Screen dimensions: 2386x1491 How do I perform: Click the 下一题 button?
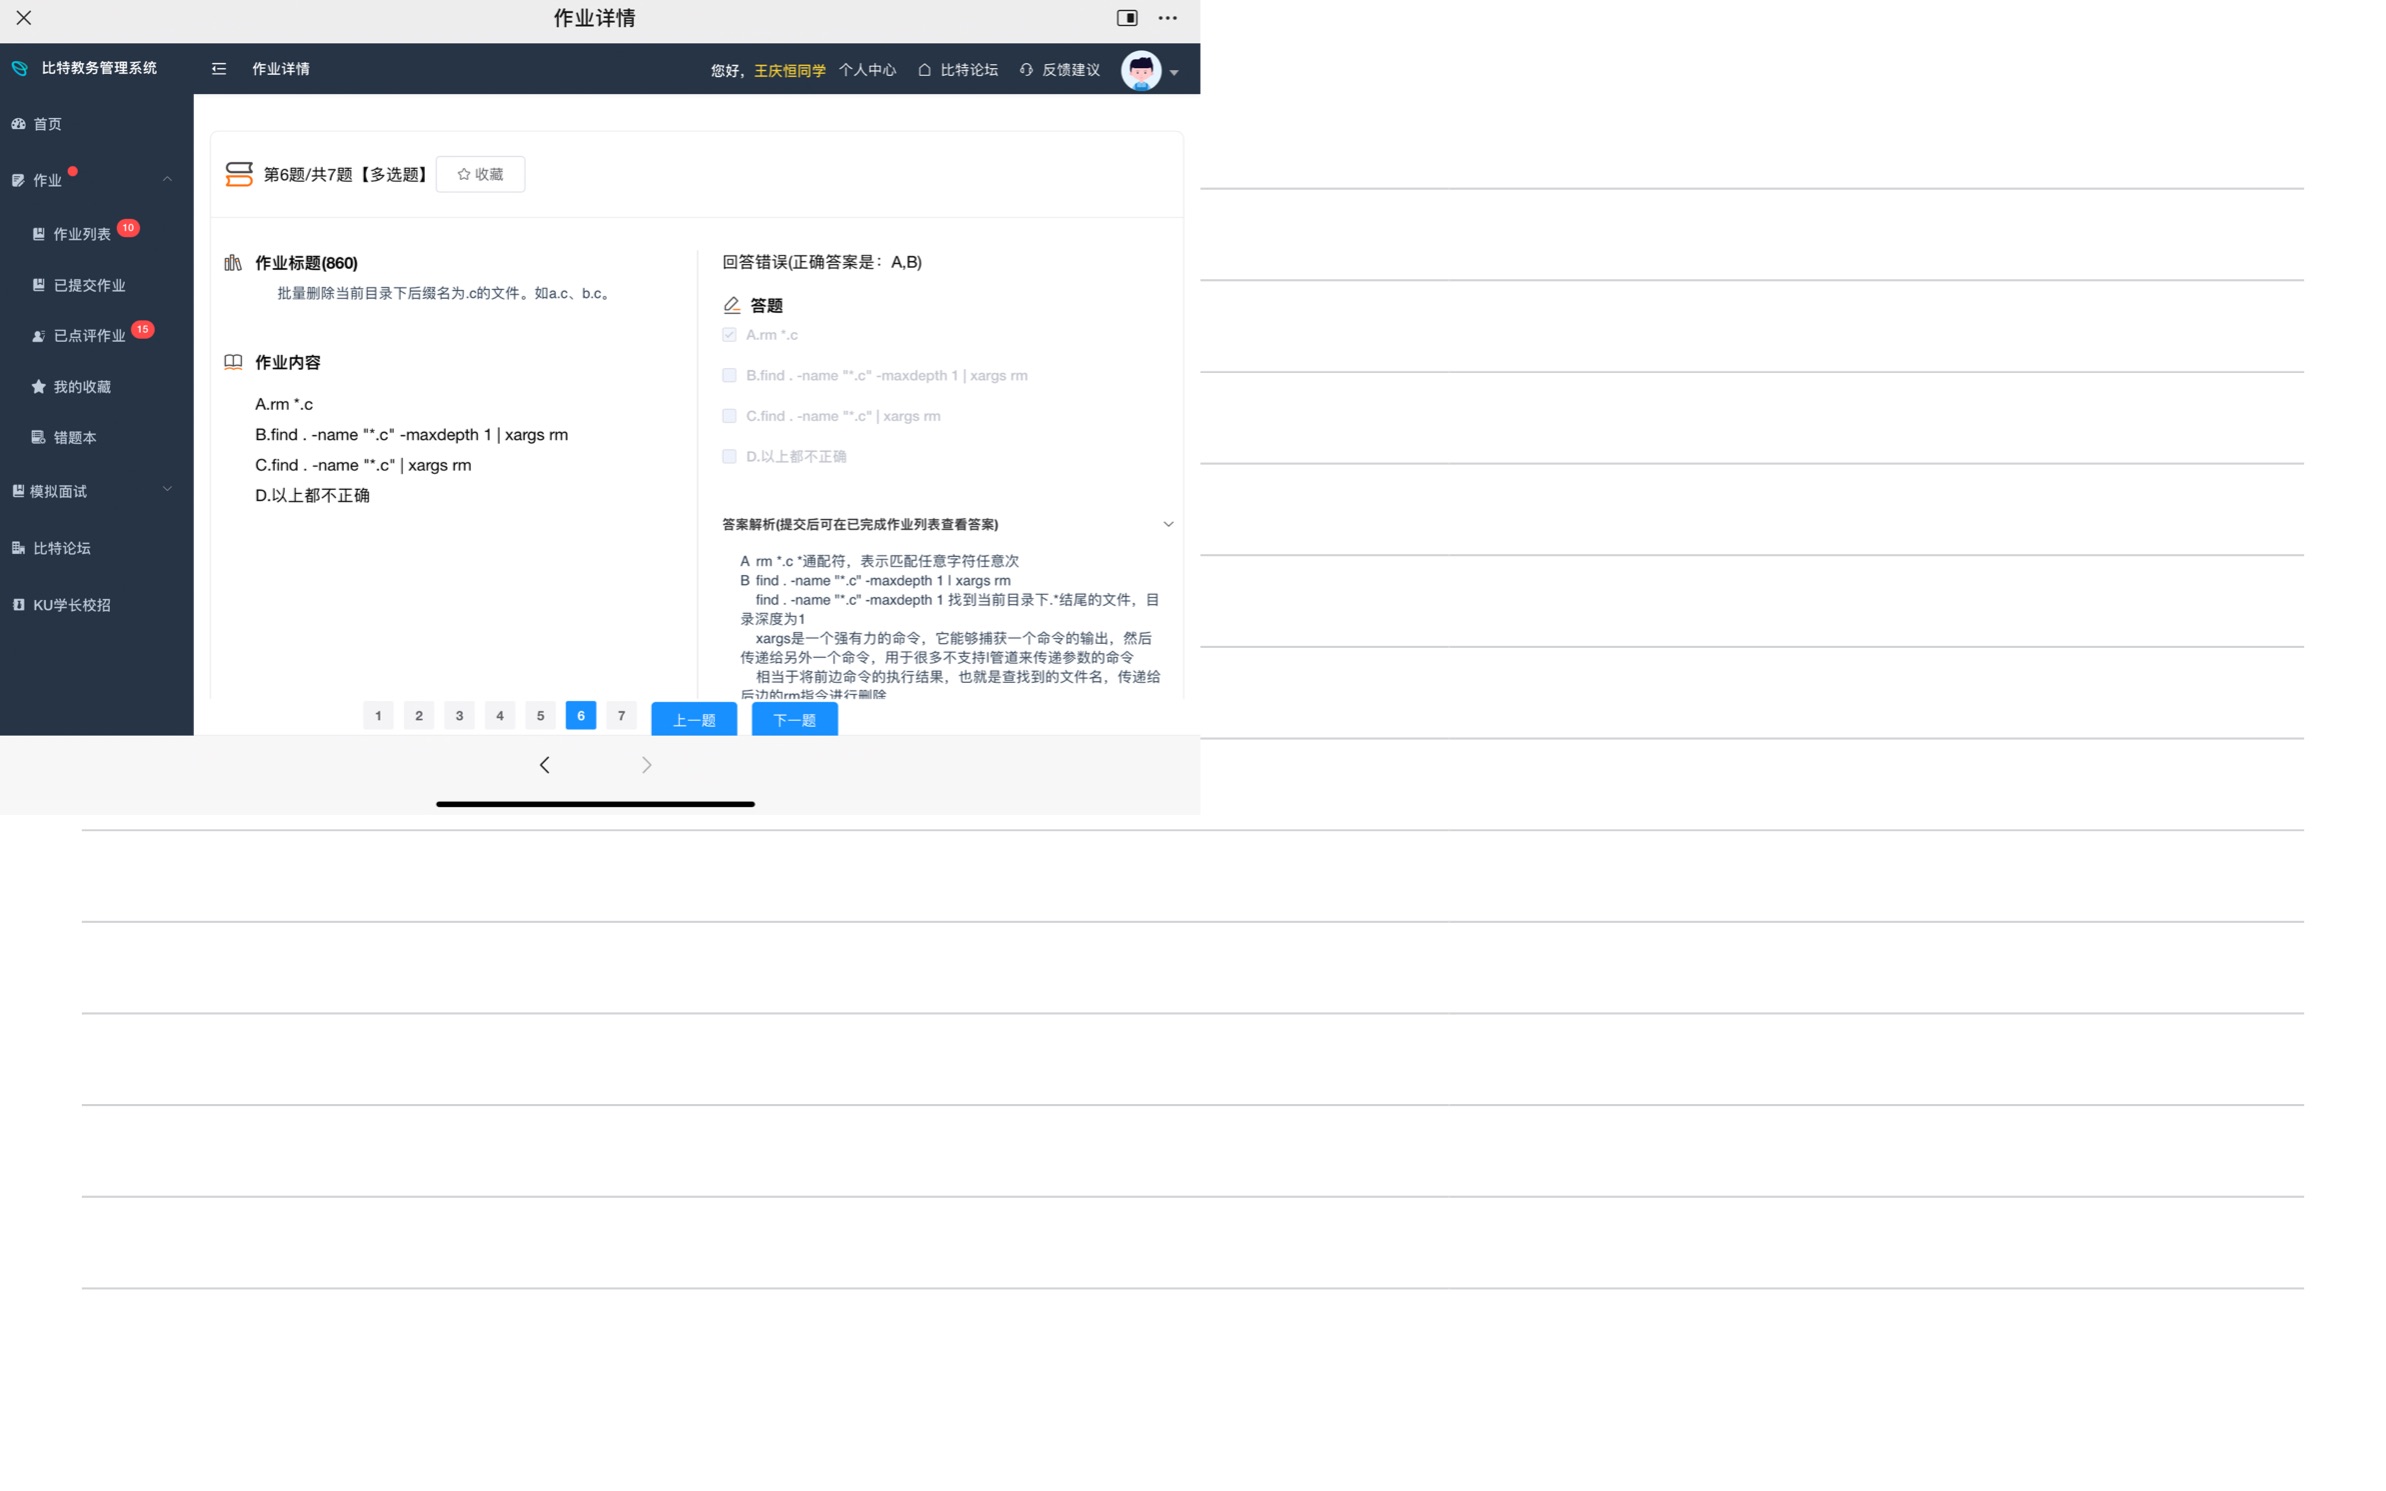pyautogui.click(x=794, y=719)
